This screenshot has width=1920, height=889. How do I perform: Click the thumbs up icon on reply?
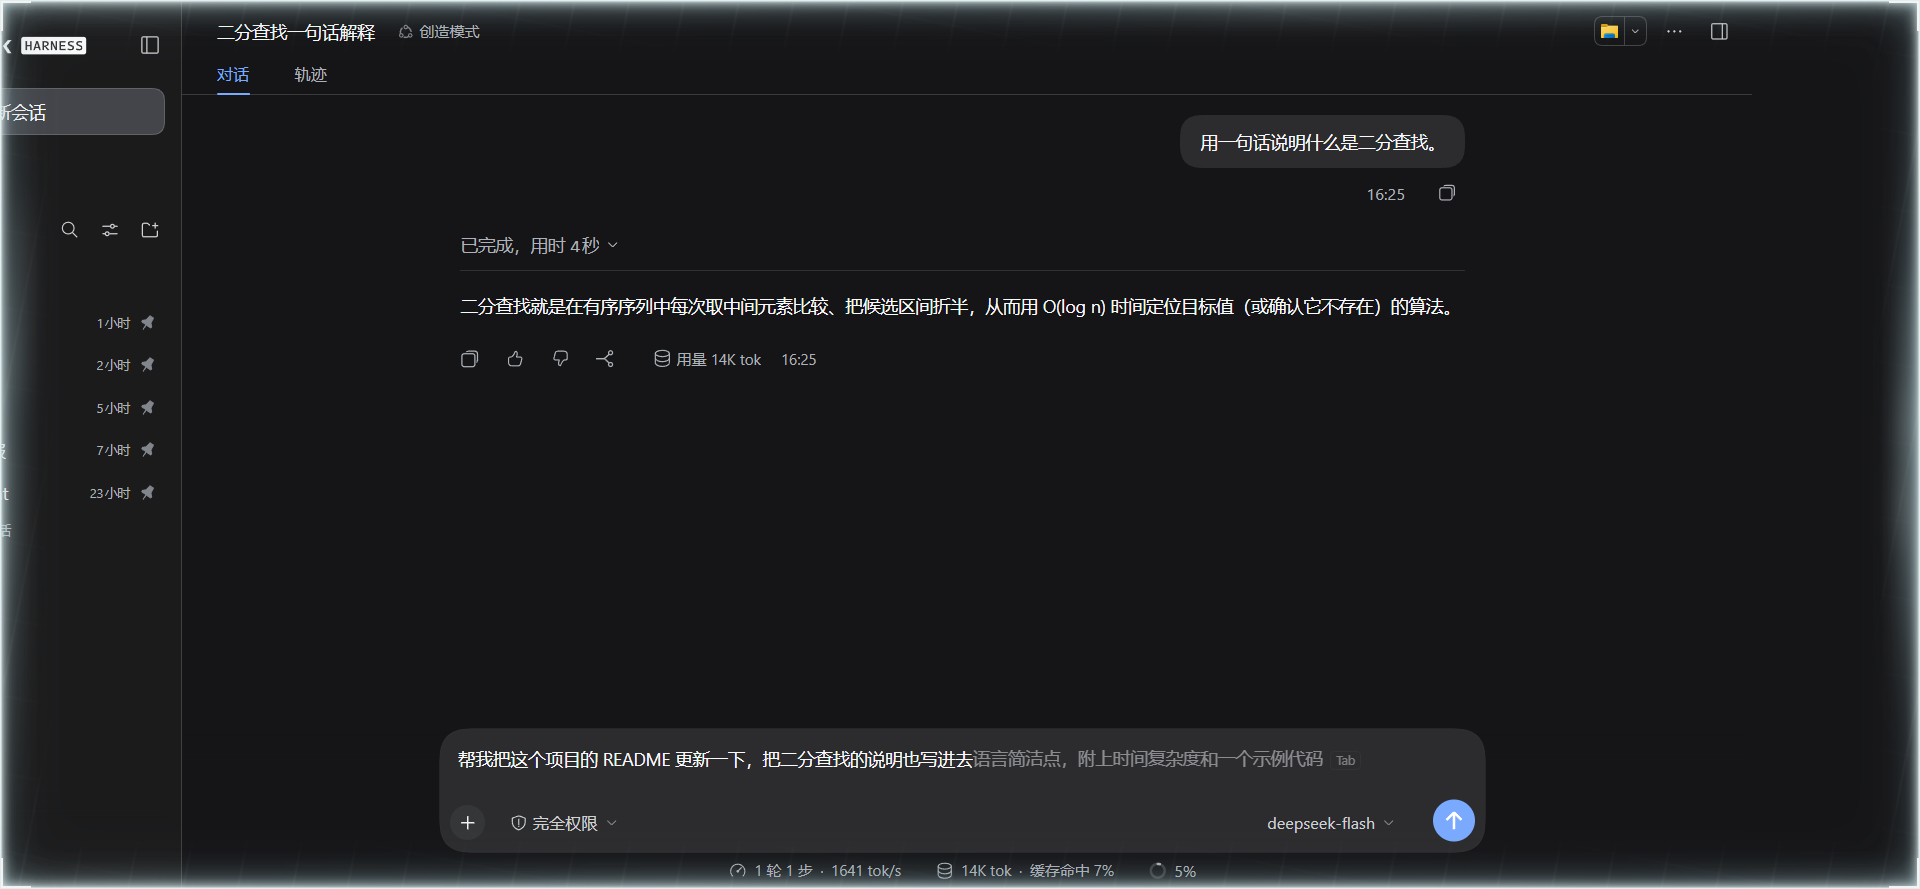coord(515,359)
